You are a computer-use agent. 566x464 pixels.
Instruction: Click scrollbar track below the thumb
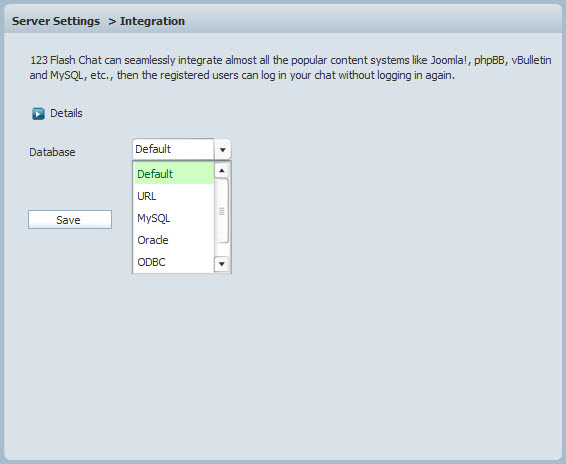click(x=222, y=250)
